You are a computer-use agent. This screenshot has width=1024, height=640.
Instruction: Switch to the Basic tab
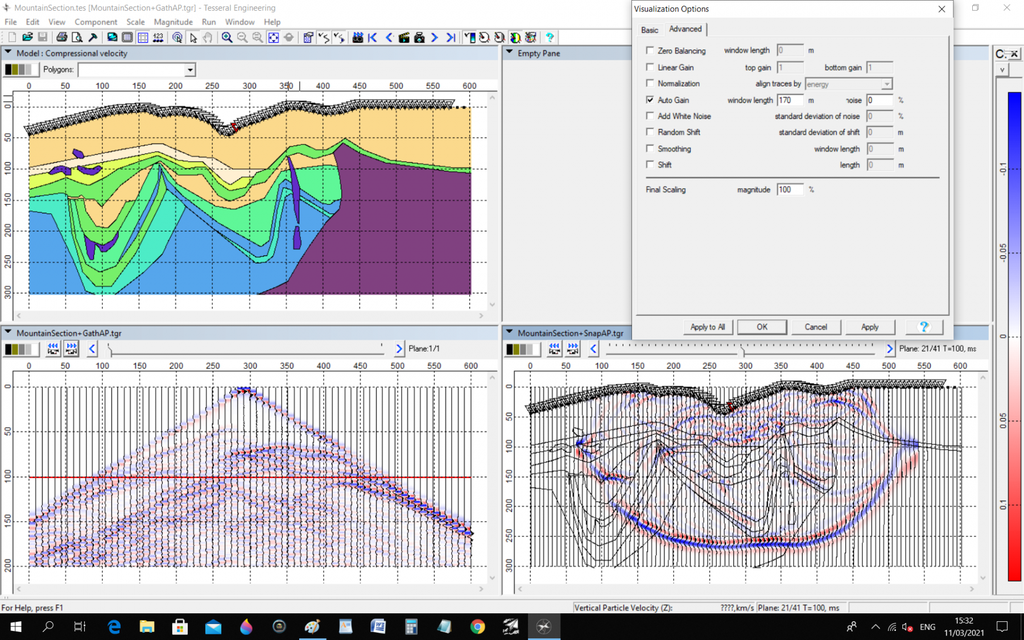[650, 30]
